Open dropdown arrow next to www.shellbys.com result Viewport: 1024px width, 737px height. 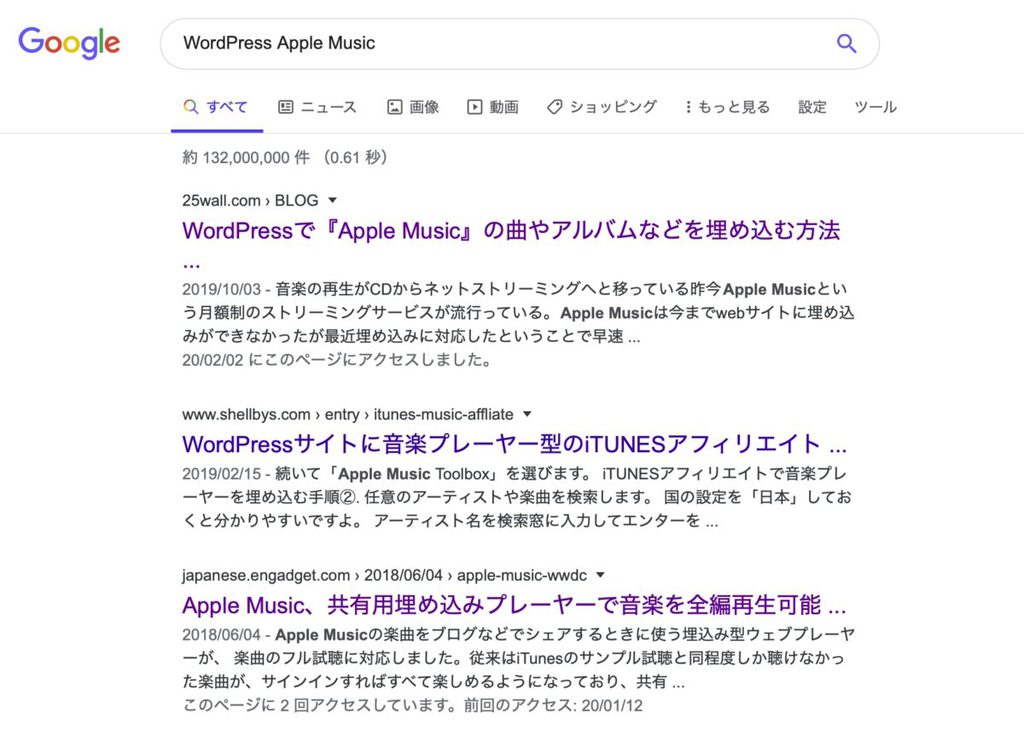[527, 414]
